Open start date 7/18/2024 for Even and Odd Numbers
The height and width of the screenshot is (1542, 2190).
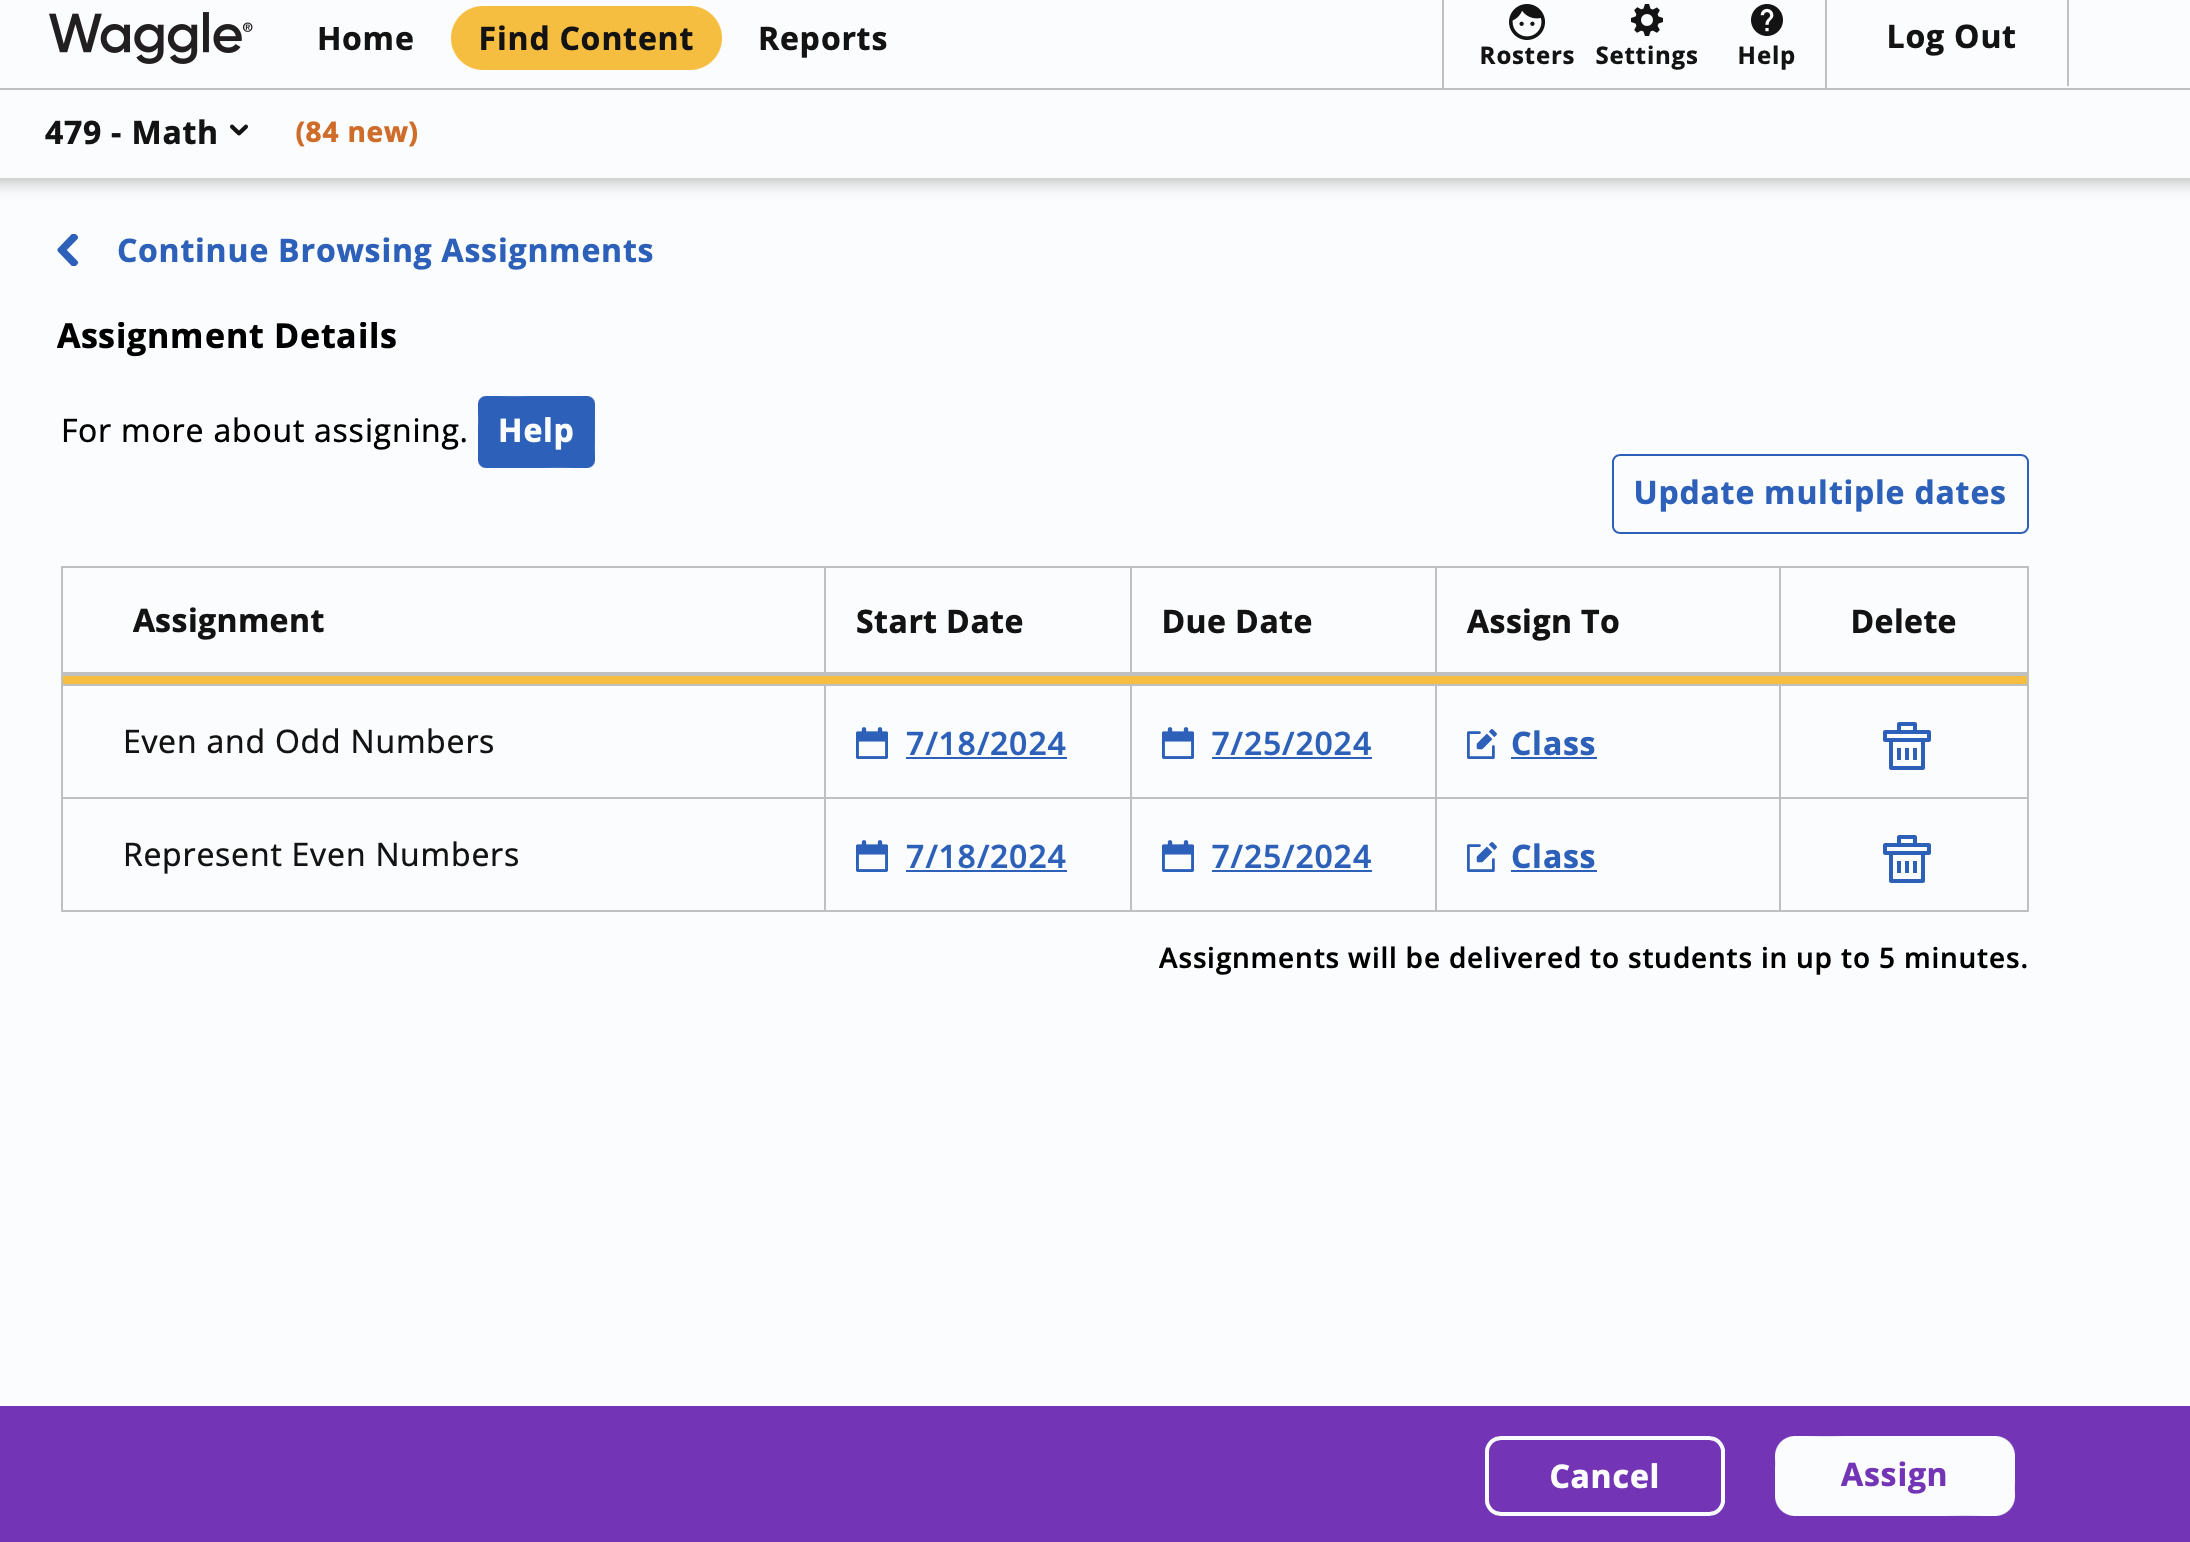986,743
